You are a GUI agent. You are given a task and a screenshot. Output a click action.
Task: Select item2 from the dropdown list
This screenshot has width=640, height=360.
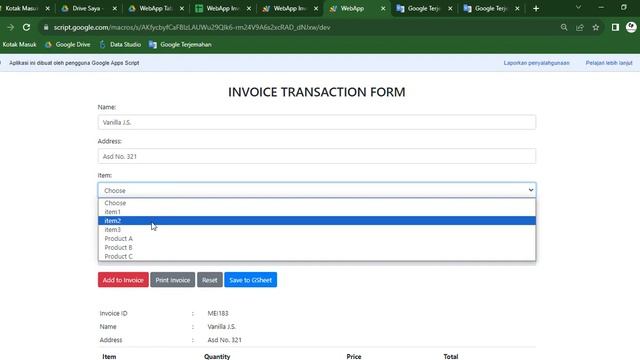coord(317,221)
